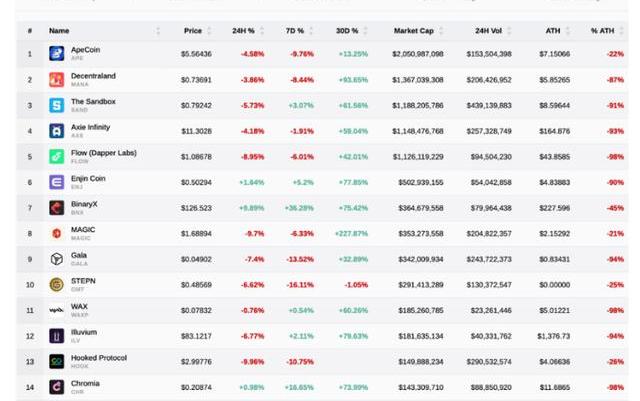Screen dimensions: 640x401
Task: Click the BinaryX logo icon
Action: [57, 208]
